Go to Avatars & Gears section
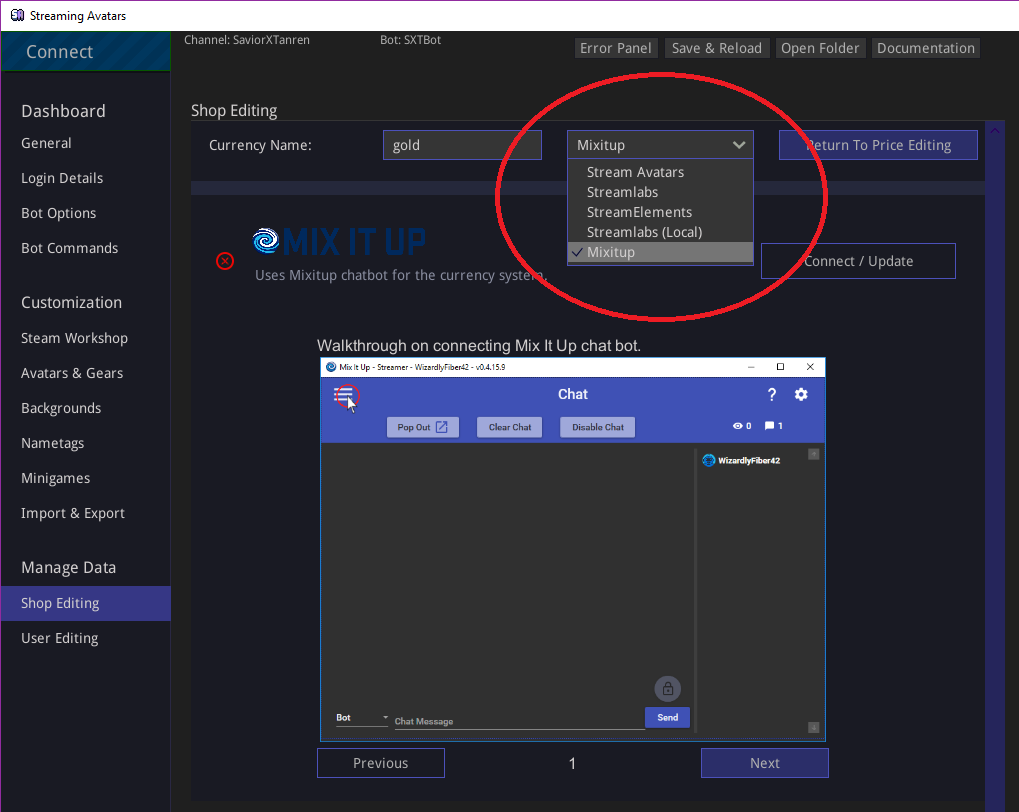The width and height of the screenshot is (1019, 812). [72, 373]
